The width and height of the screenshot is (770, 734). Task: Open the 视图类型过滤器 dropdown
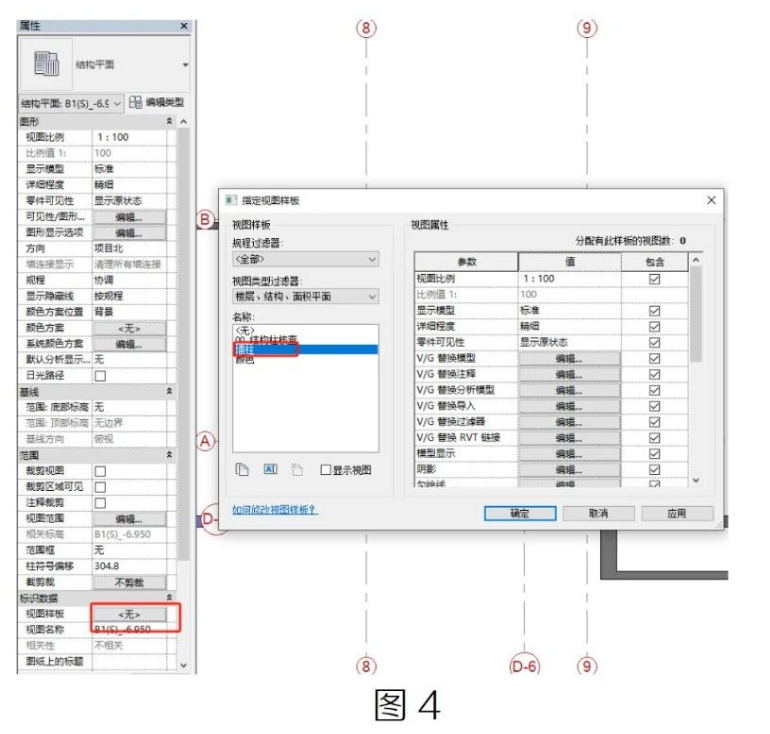point(305,296)
